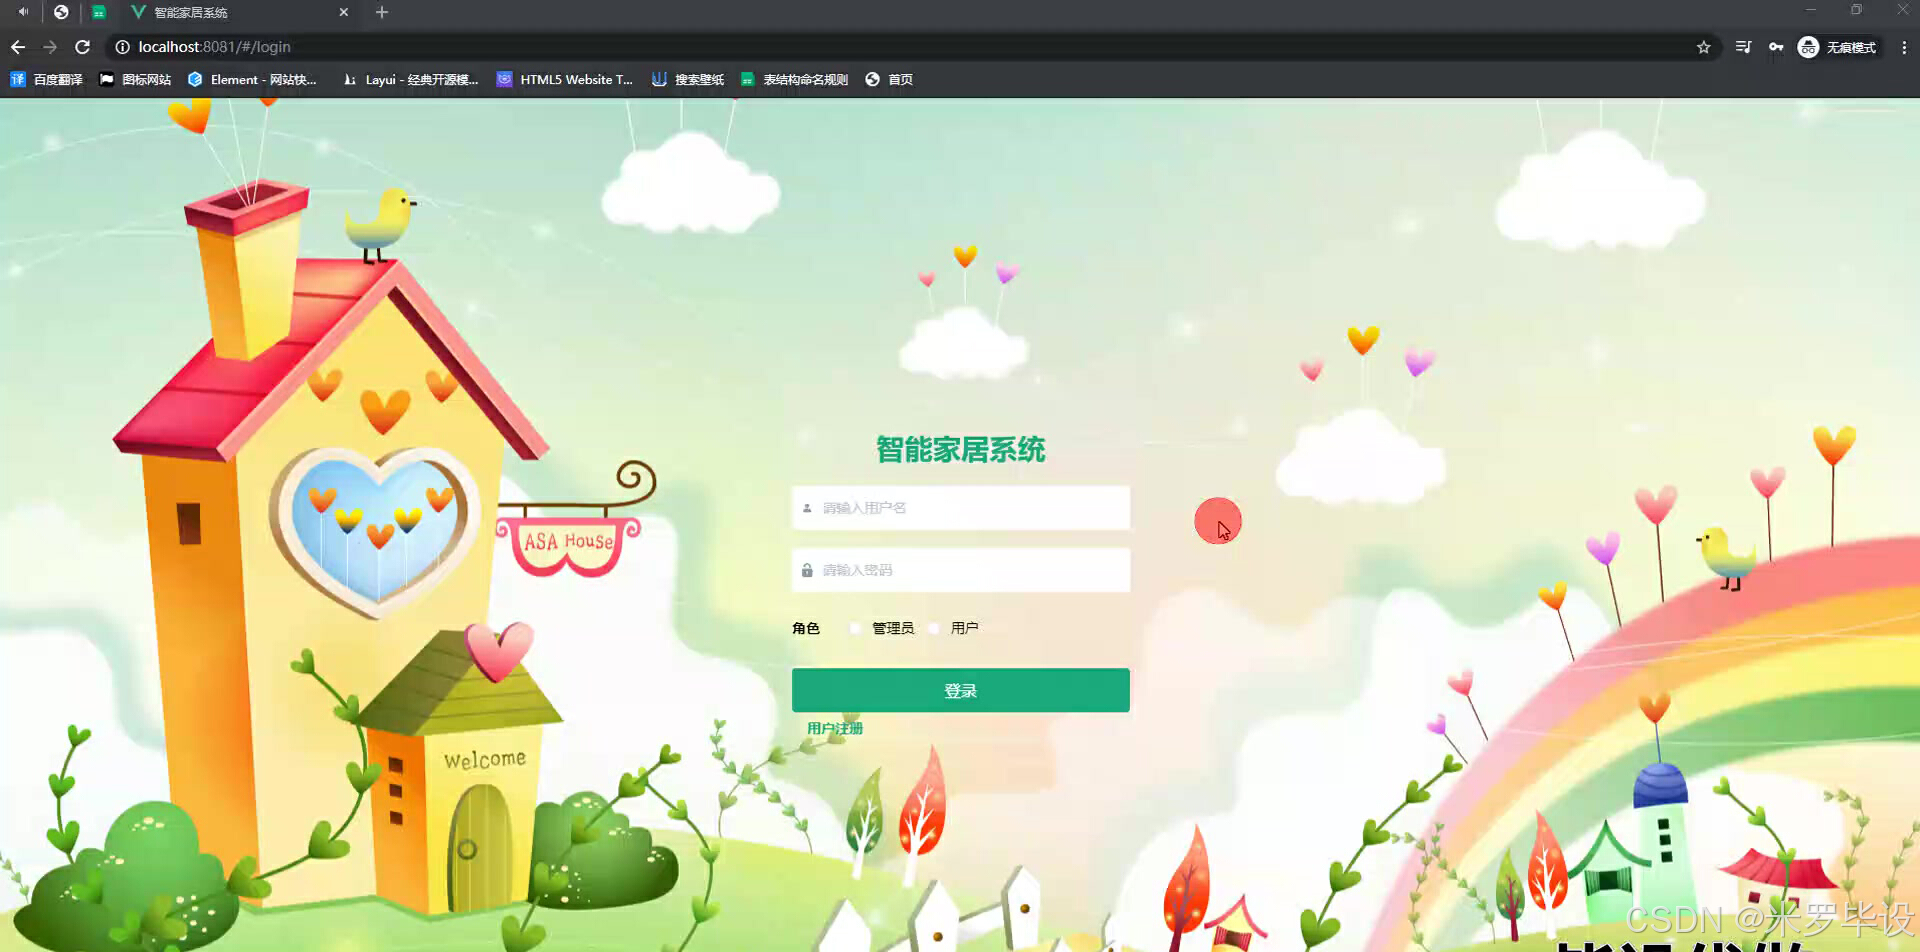Open a new tab with plus button
Screen dimensions: 1920x952
pos(382,13)
